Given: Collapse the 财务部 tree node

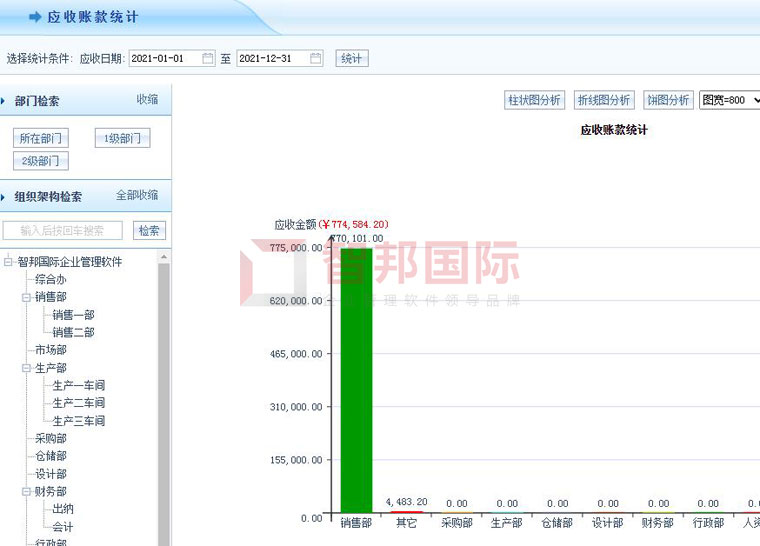Looking at the screenshot, I should tap(26, 492).
